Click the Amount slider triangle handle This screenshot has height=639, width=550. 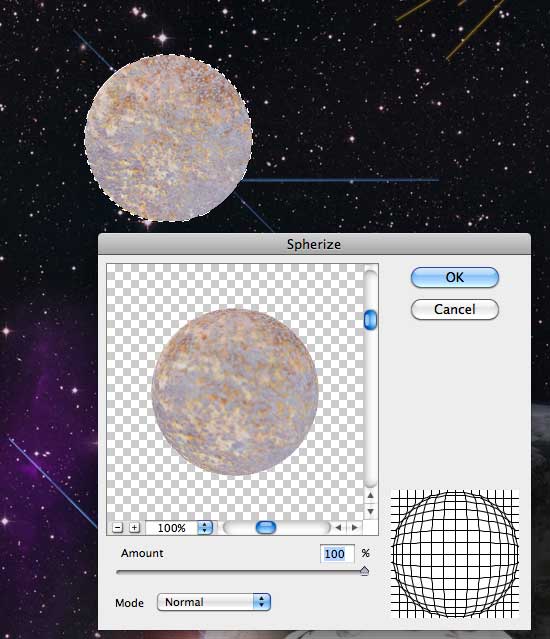click(365, 571)
